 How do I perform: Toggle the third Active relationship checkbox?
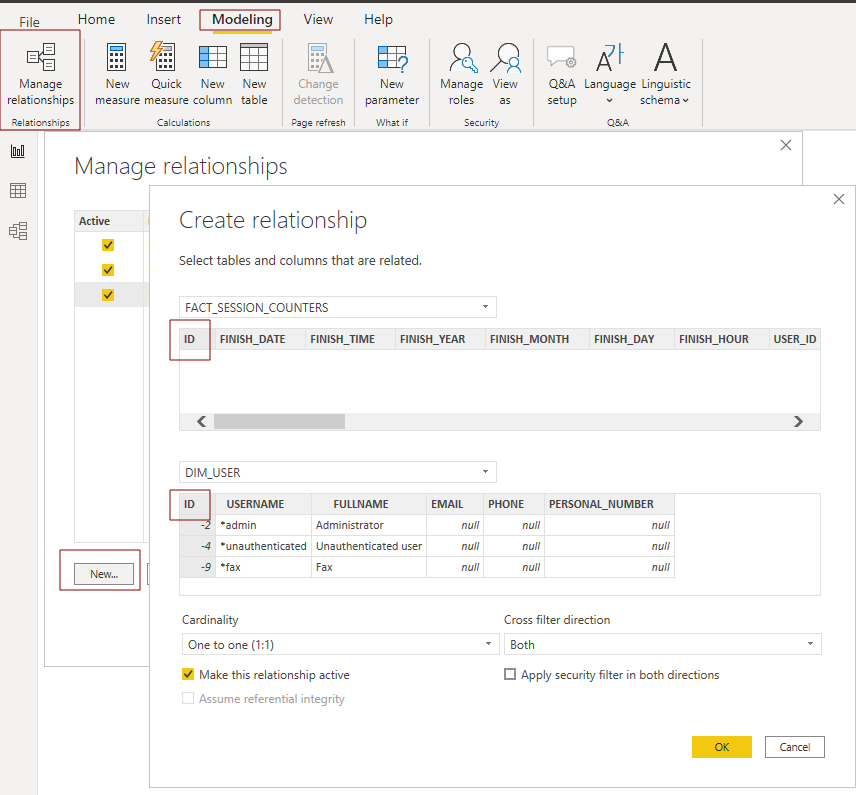(107, 294)
